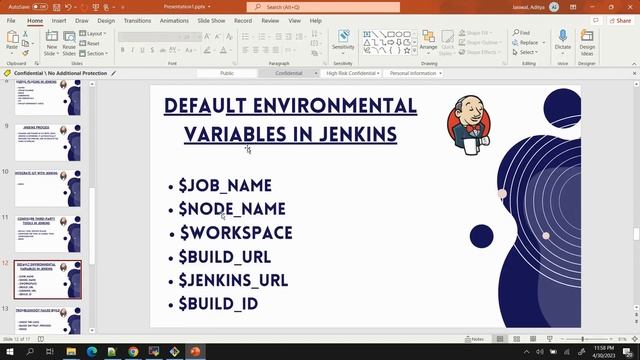Click the Share button
Screen dimensions: 640x360
click(620, 20)
